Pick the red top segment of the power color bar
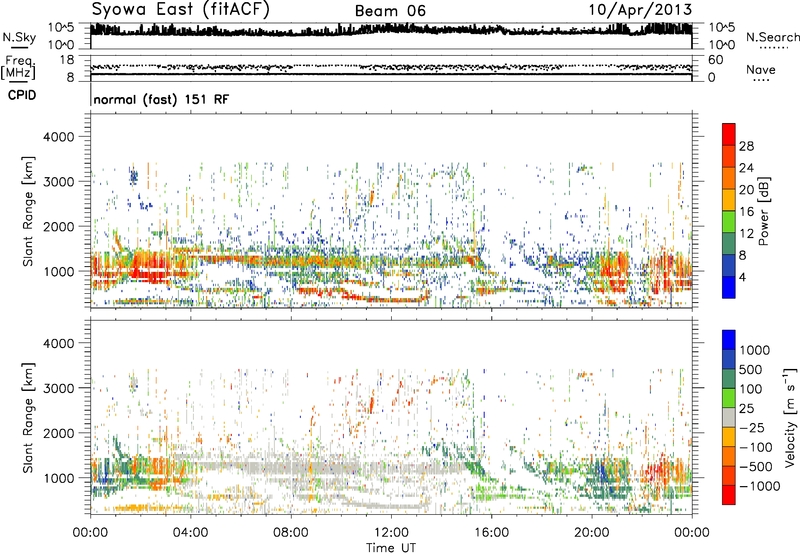This screenshot has width=800, height=554. click(x=729, y=135)
